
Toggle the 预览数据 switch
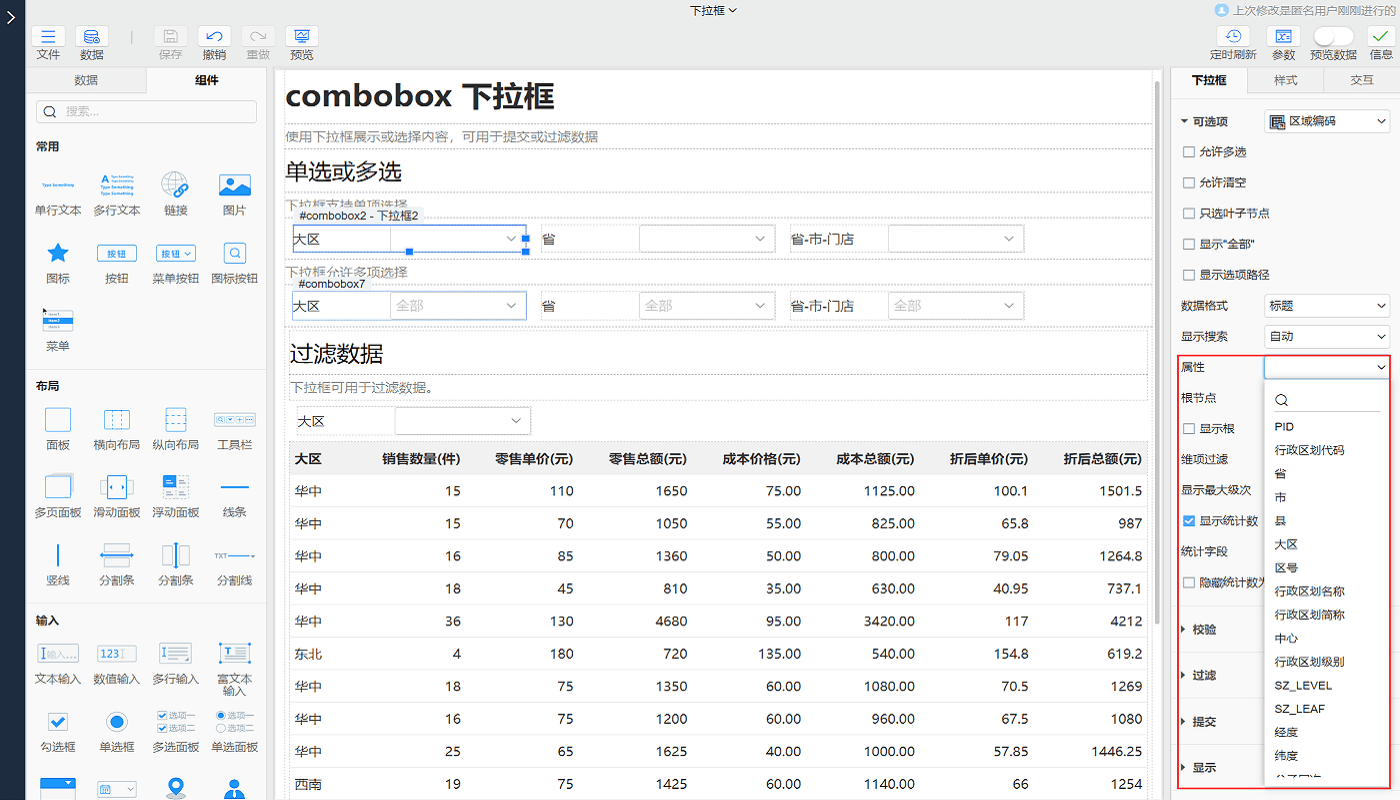click(x=1333, y=37)
